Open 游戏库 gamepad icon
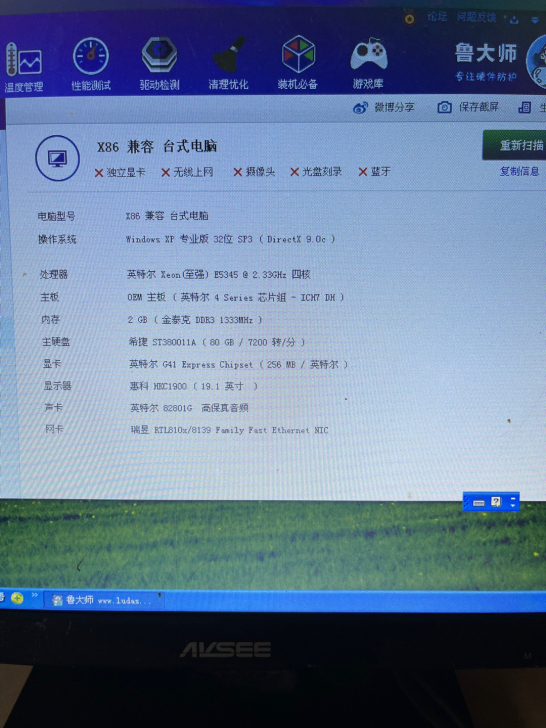 [x=368, y=64]
